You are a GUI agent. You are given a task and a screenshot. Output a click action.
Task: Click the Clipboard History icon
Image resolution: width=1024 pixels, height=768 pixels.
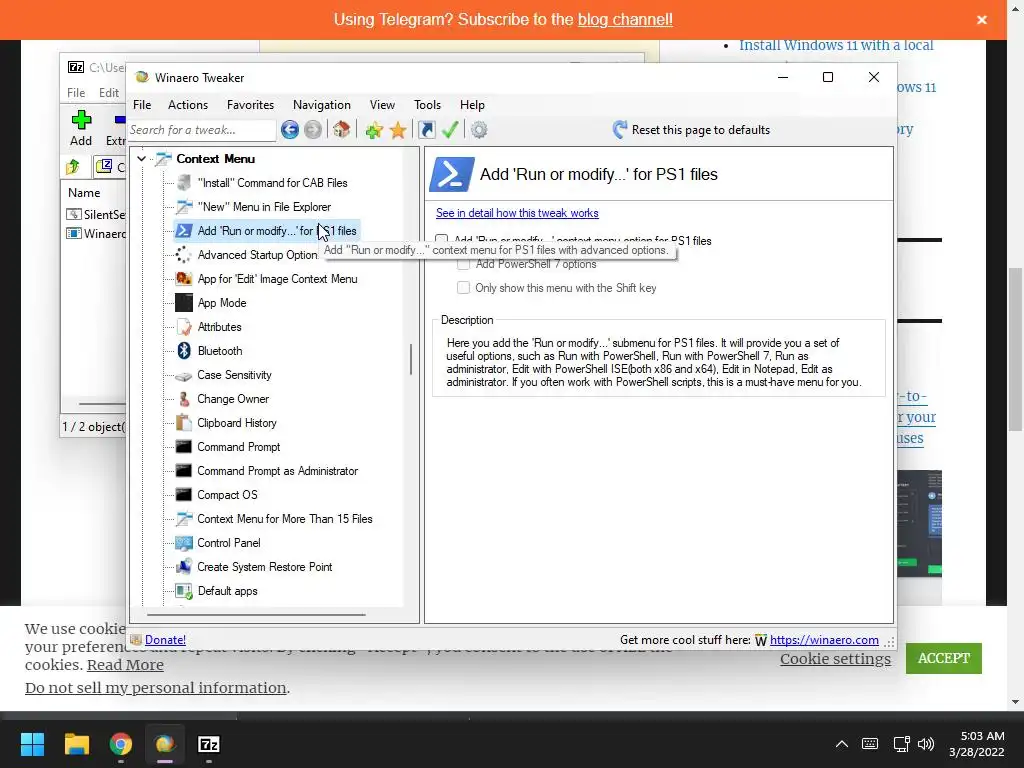click(x=184, y=423)
